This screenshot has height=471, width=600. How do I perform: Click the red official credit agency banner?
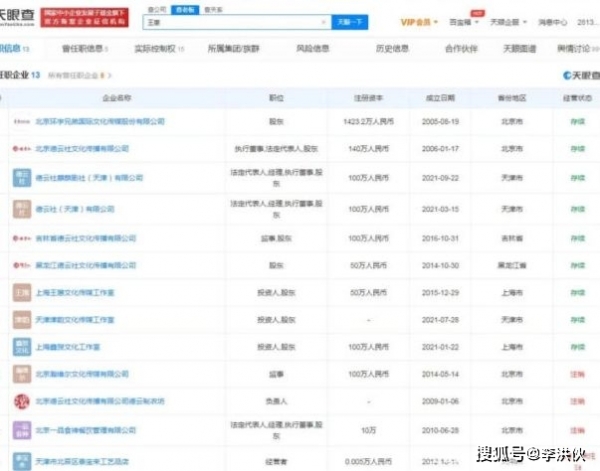(x=84, y=18)
